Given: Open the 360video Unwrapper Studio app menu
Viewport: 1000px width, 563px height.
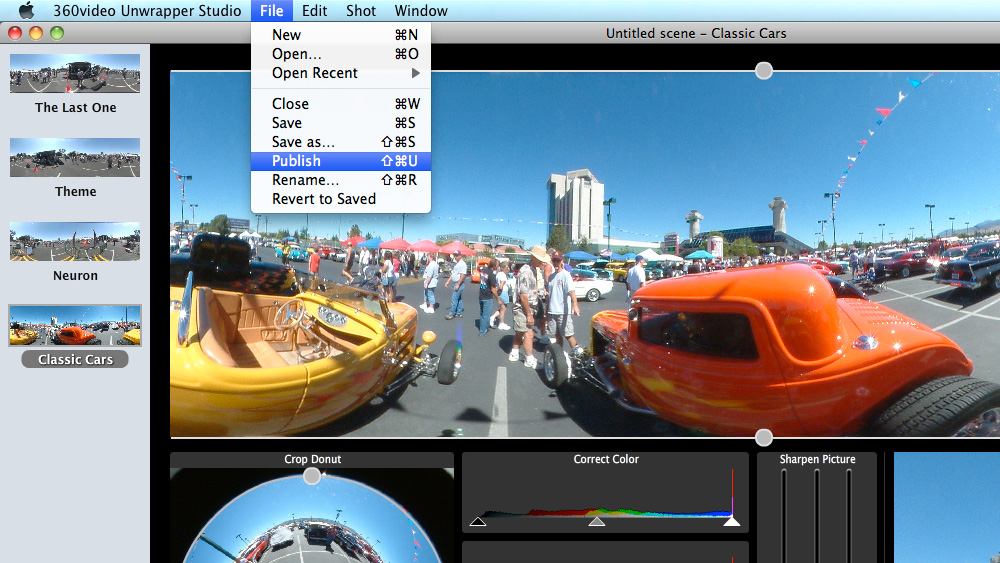Looking at the screenshot, I should coord(147,11).
